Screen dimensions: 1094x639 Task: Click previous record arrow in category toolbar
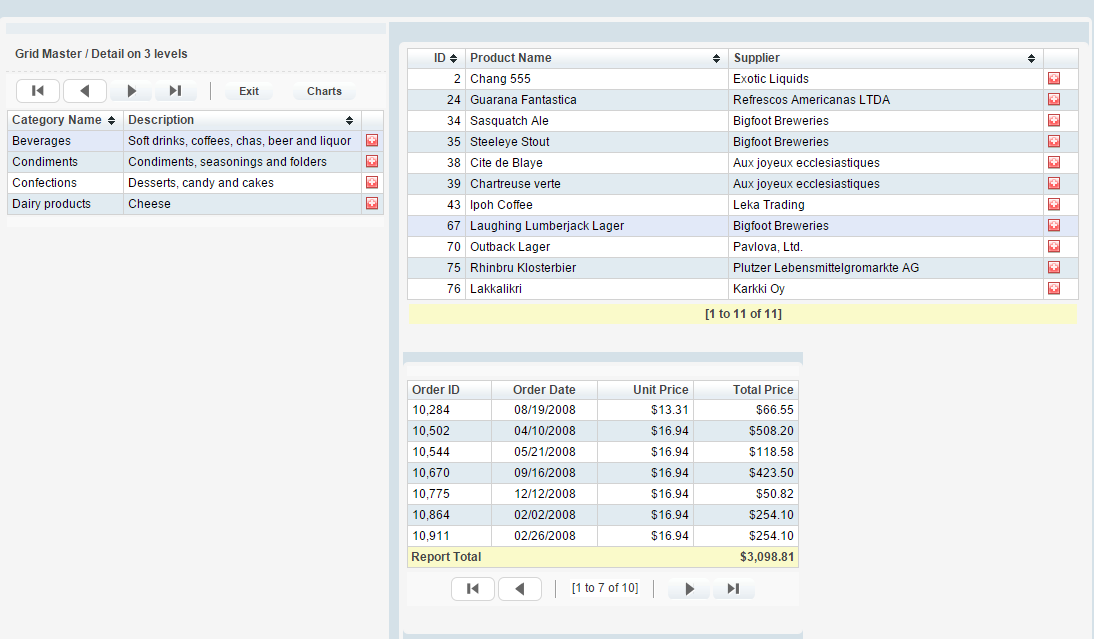click(x=85, y=91)
